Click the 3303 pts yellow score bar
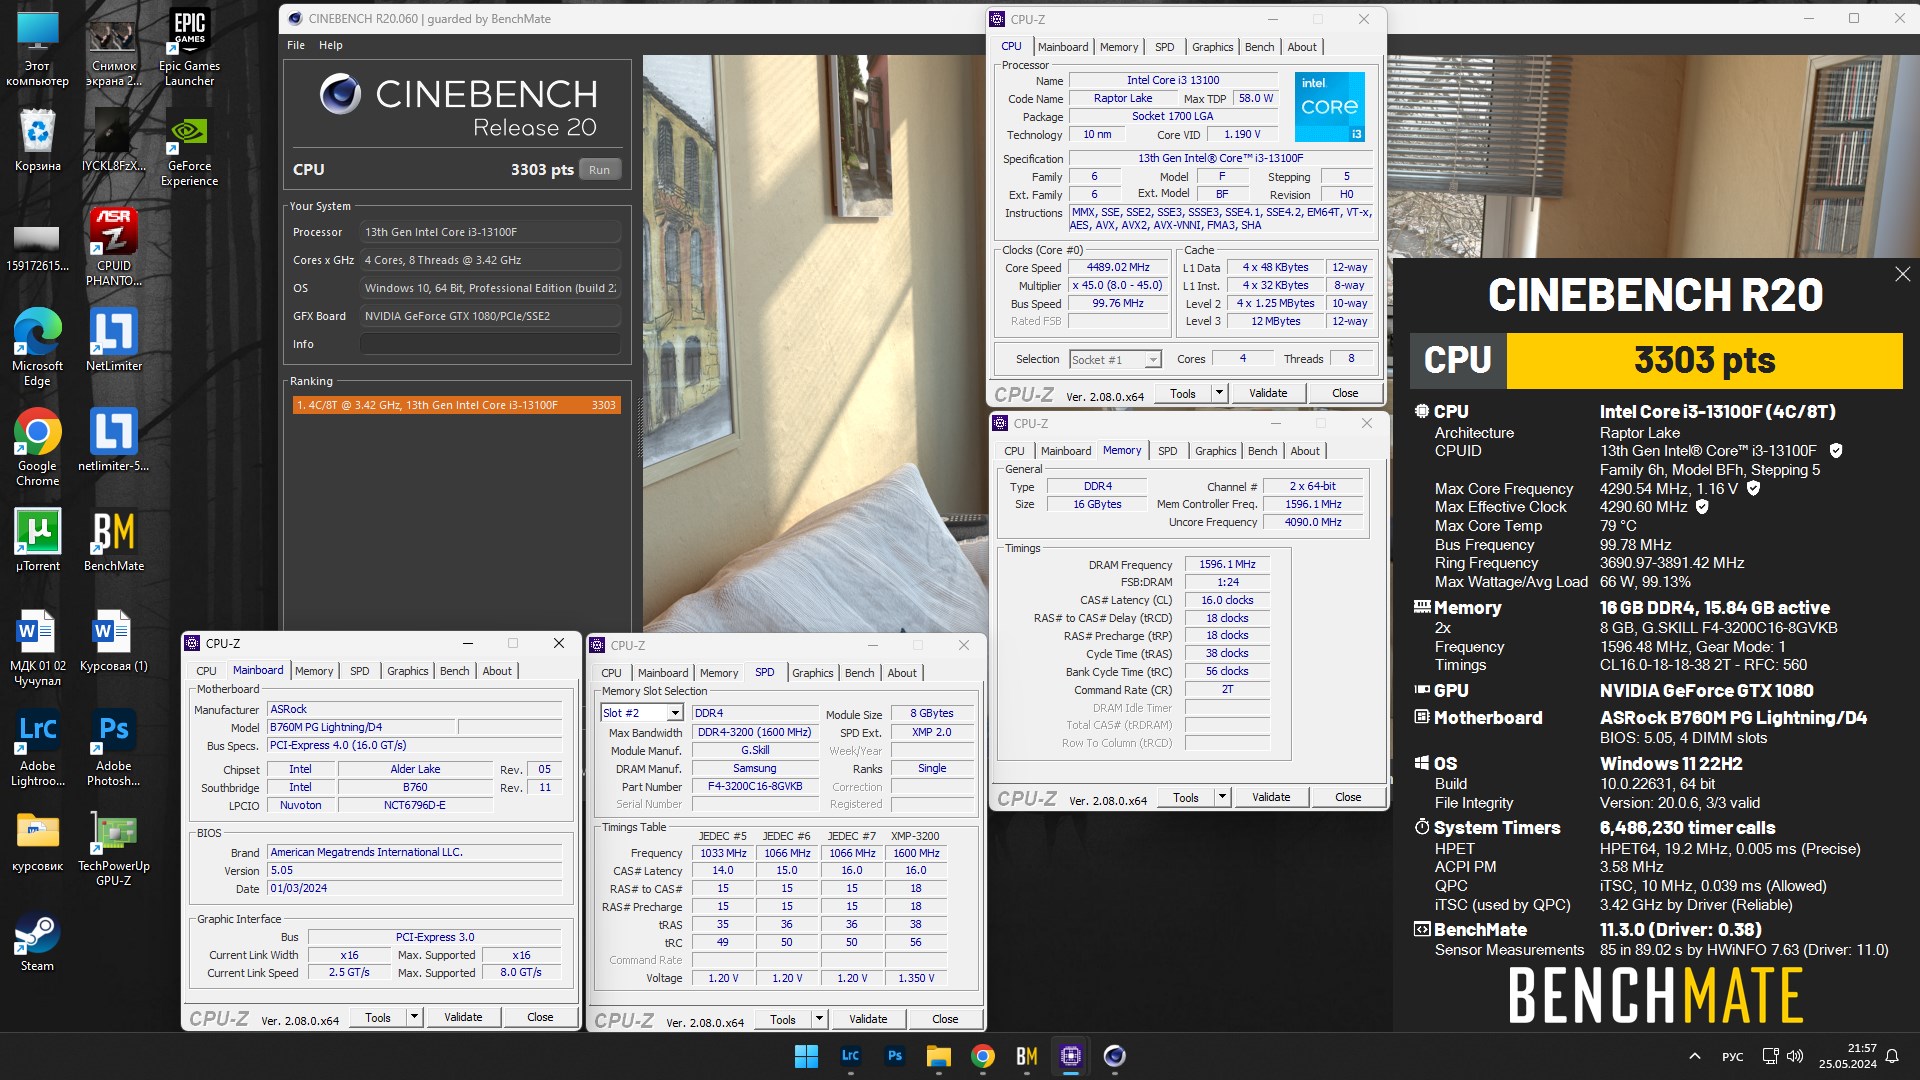 (1704, 361)
